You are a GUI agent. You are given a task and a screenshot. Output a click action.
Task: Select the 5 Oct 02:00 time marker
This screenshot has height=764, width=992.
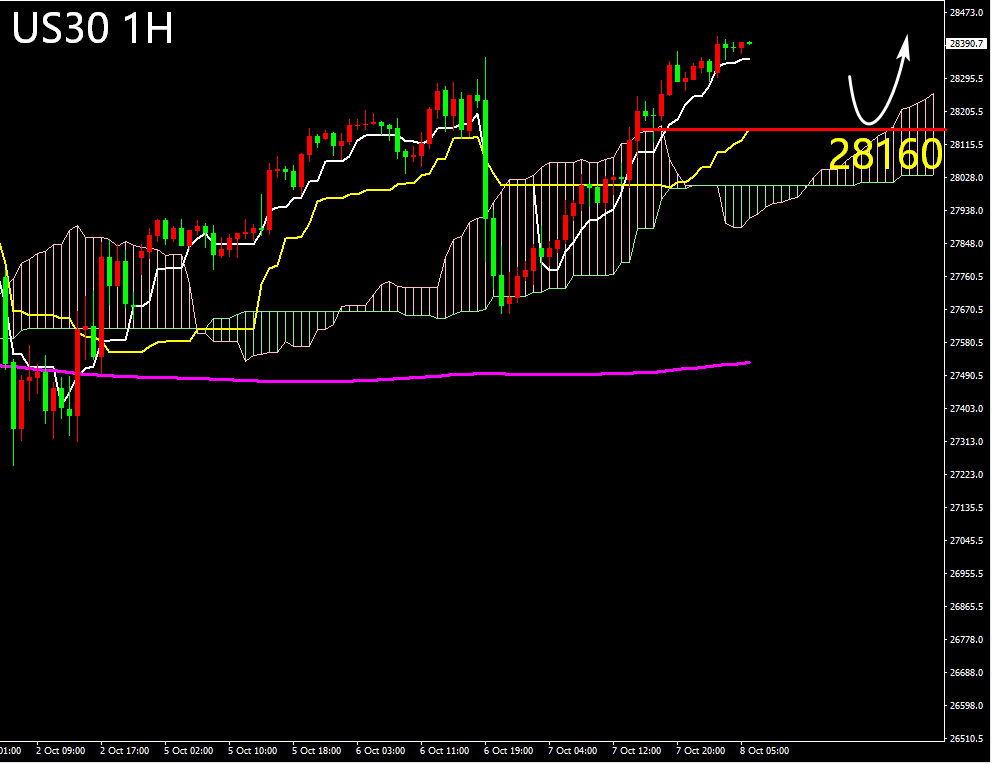point(188,750)
